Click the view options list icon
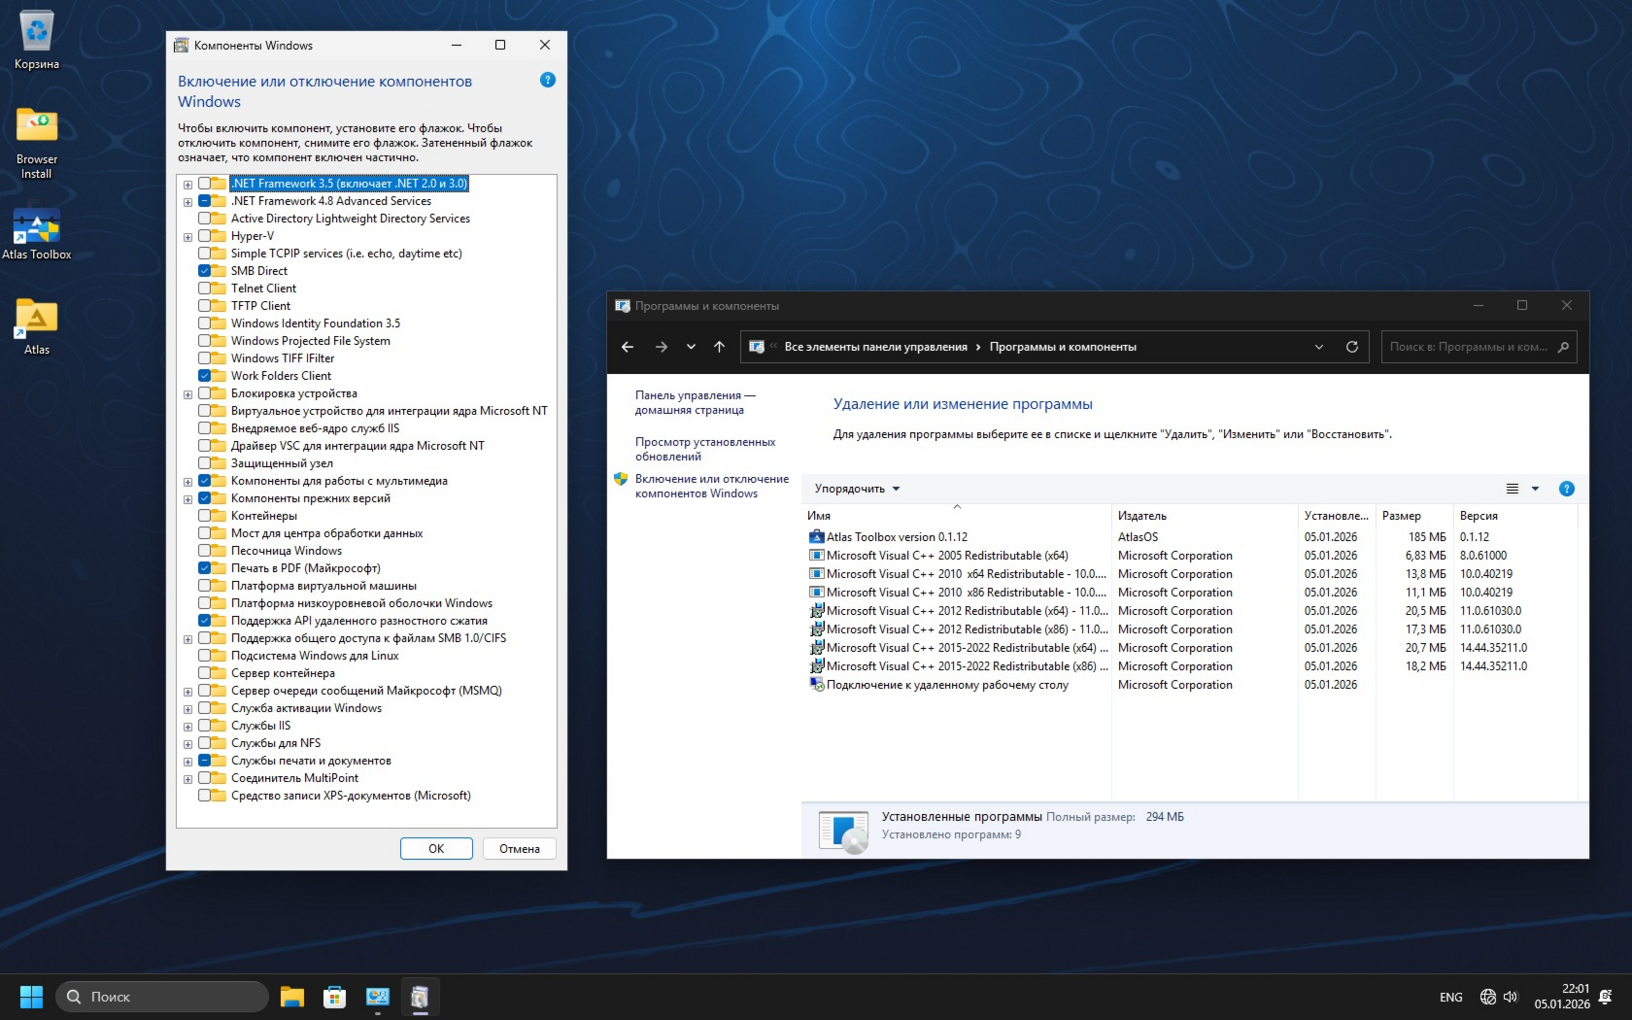Image resolution: width=1632 pixels, height=1020 pixels. coord(1512,489)
